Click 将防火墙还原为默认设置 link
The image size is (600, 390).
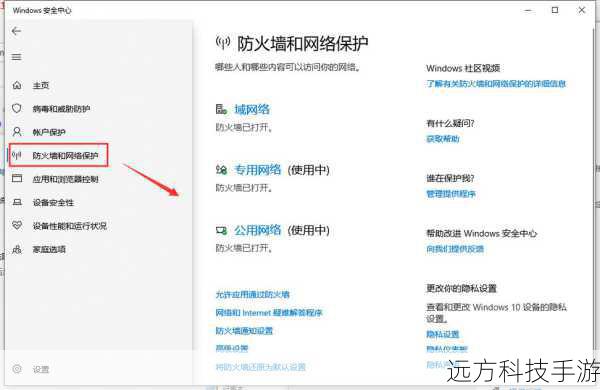[261, 367]
